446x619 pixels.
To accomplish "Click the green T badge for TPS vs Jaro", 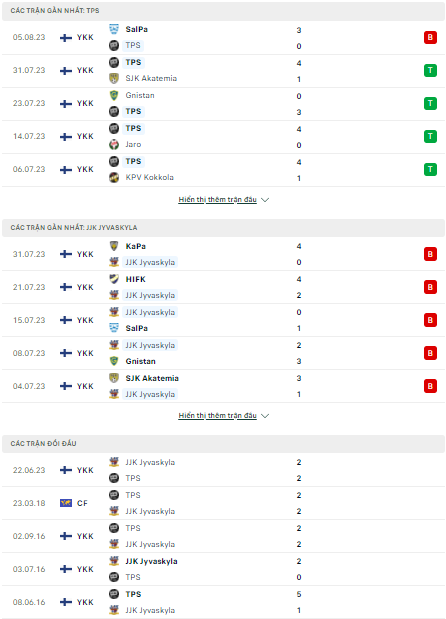I will 430,137.
